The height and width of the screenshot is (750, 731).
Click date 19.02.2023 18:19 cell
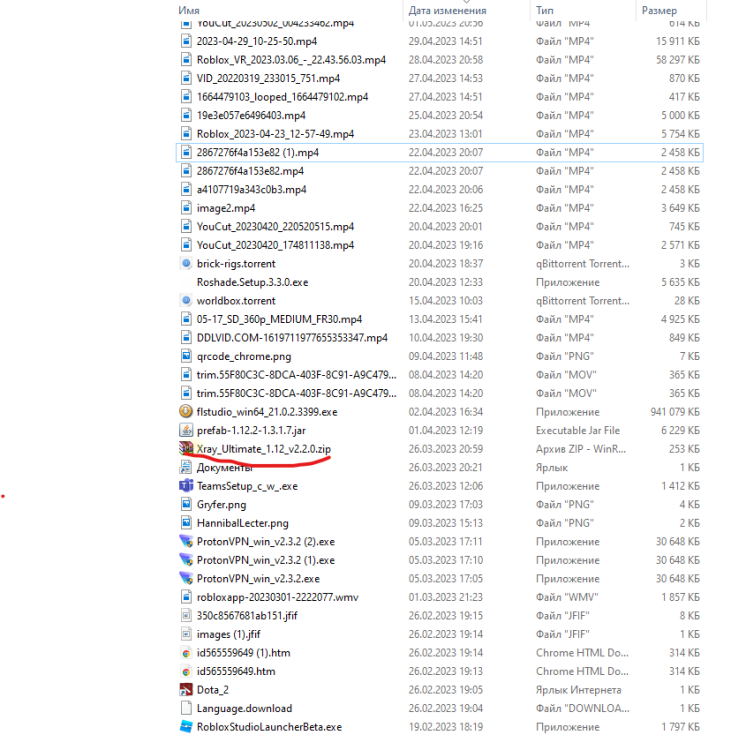click(445, 727)
